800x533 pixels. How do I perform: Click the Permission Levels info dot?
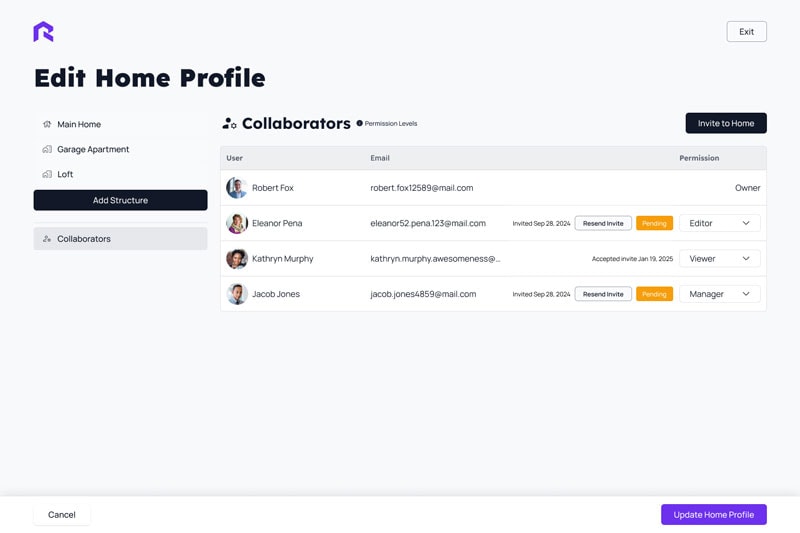(x=360, y=124)
